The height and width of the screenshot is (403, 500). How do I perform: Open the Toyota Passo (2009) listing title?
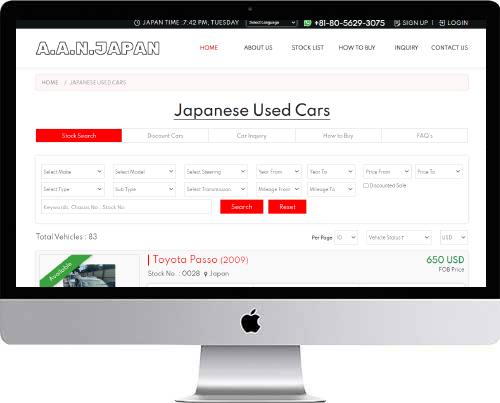click(x=201, y=259)
